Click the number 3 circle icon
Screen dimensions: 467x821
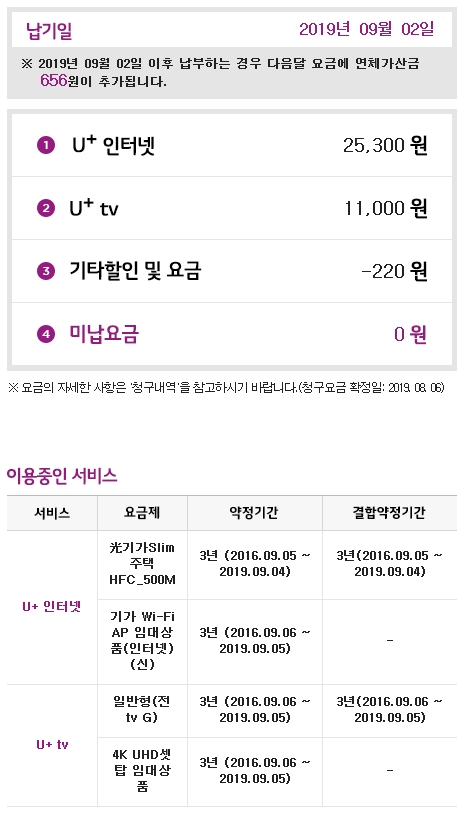click(x=46, y=271)
